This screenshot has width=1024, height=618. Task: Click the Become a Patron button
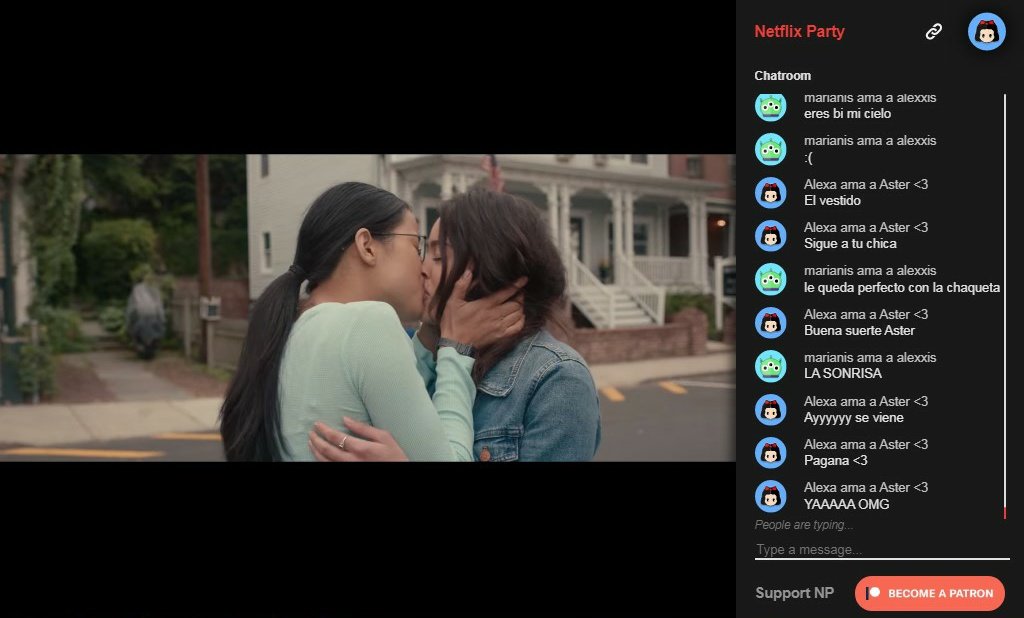coord(929,593)
